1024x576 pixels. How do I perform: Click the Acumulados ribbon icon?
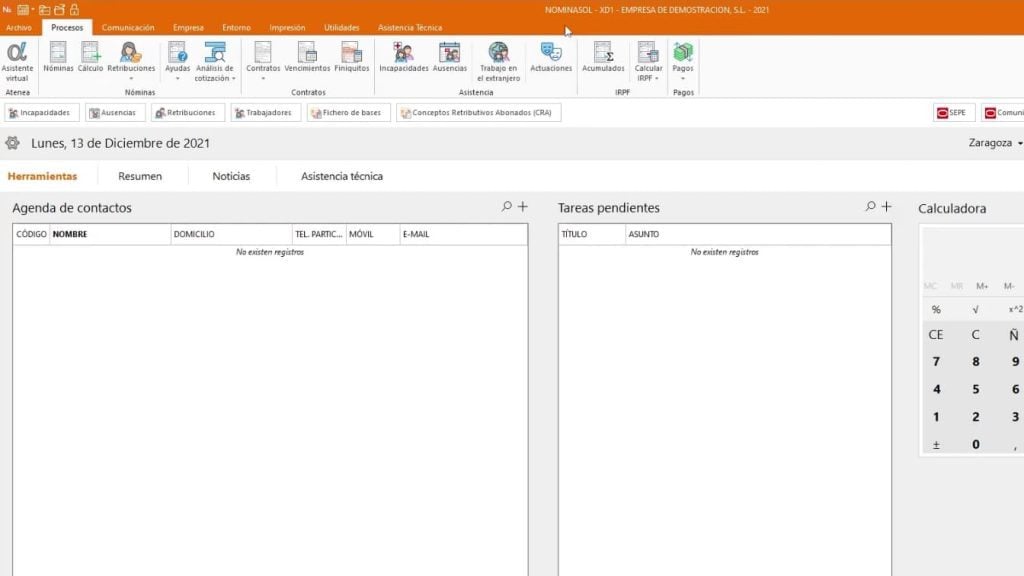(603, 57)
